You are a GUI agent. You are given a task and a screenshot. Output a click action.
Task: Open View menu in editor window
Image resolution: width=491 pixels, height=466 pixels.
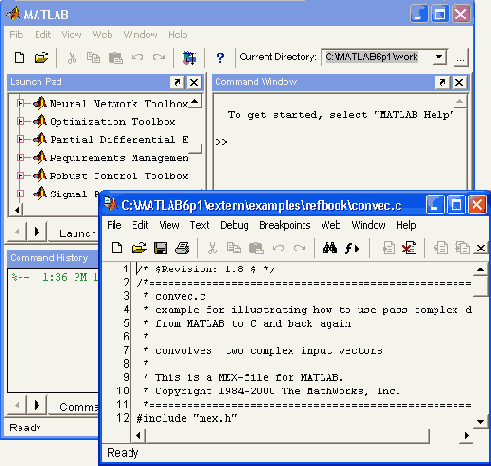[x=169, y=225]
